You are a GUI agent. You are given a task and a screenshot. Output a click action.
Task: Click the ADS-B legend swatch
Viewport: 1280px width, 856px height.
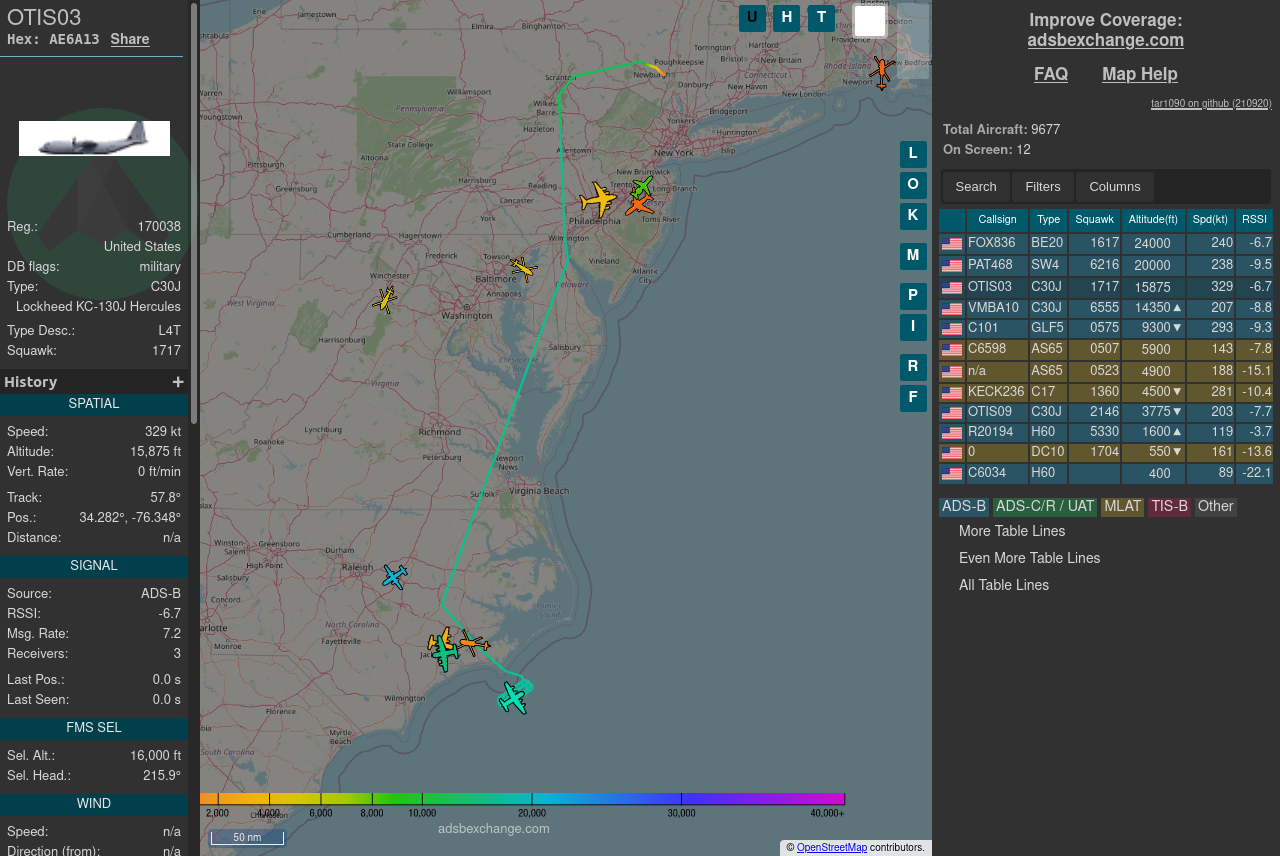coord(964,507)
